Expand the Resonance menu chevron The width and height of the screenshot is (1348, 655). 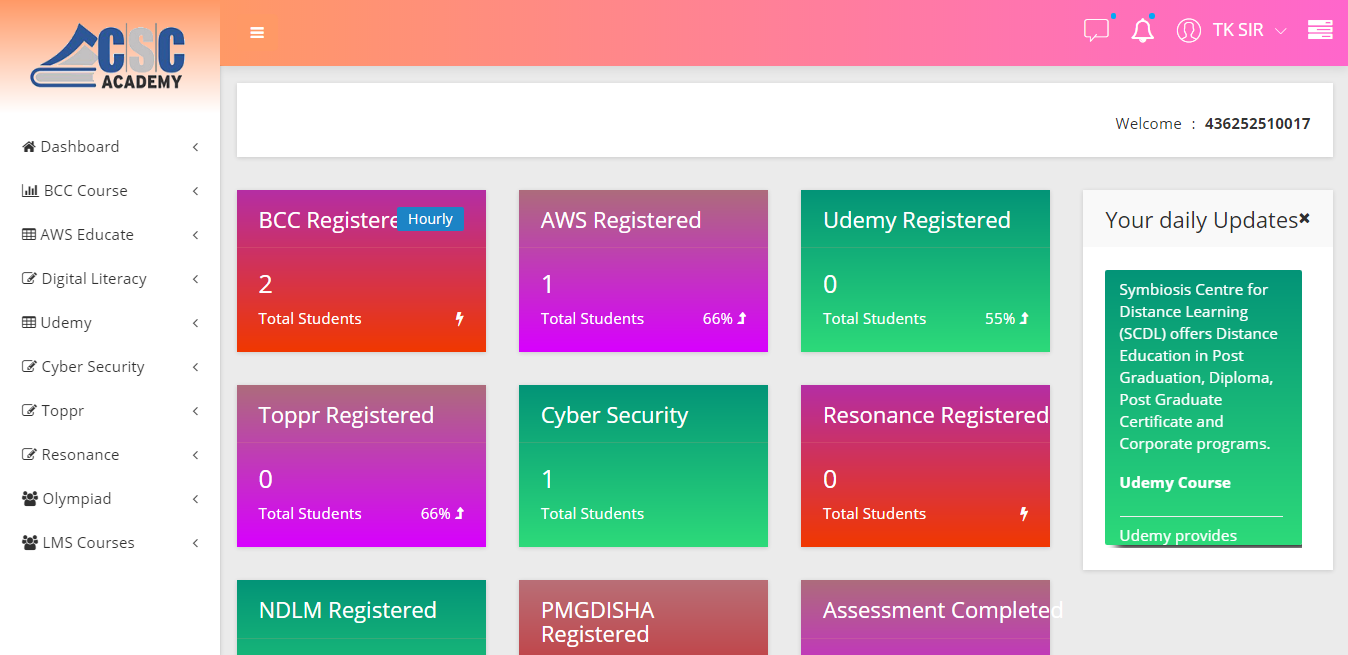(195, 455)
